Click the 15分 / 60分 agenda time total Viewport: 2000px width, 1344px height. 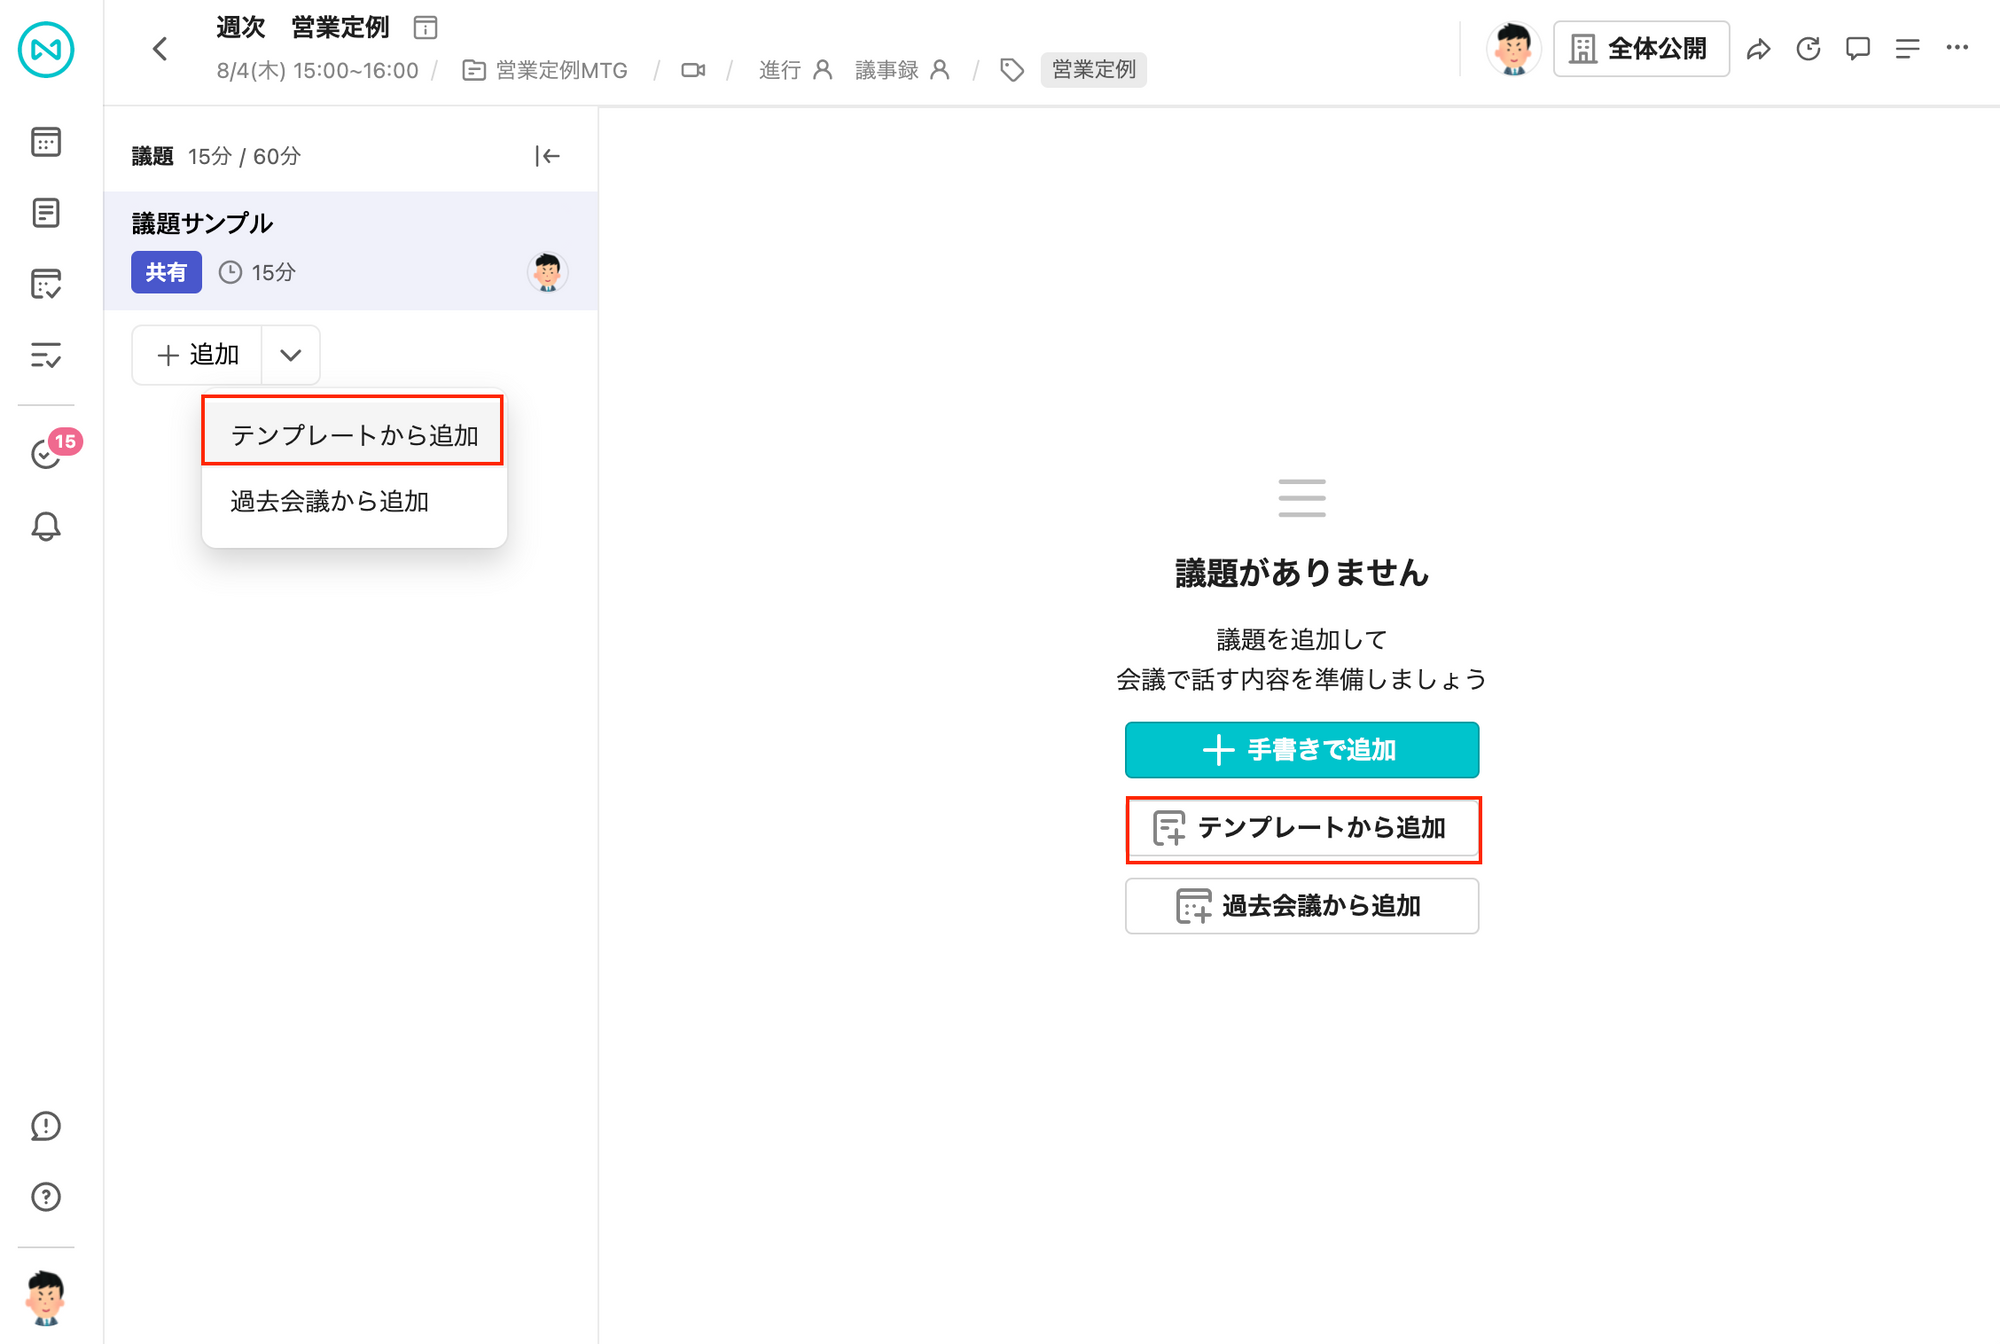[244, 156]
